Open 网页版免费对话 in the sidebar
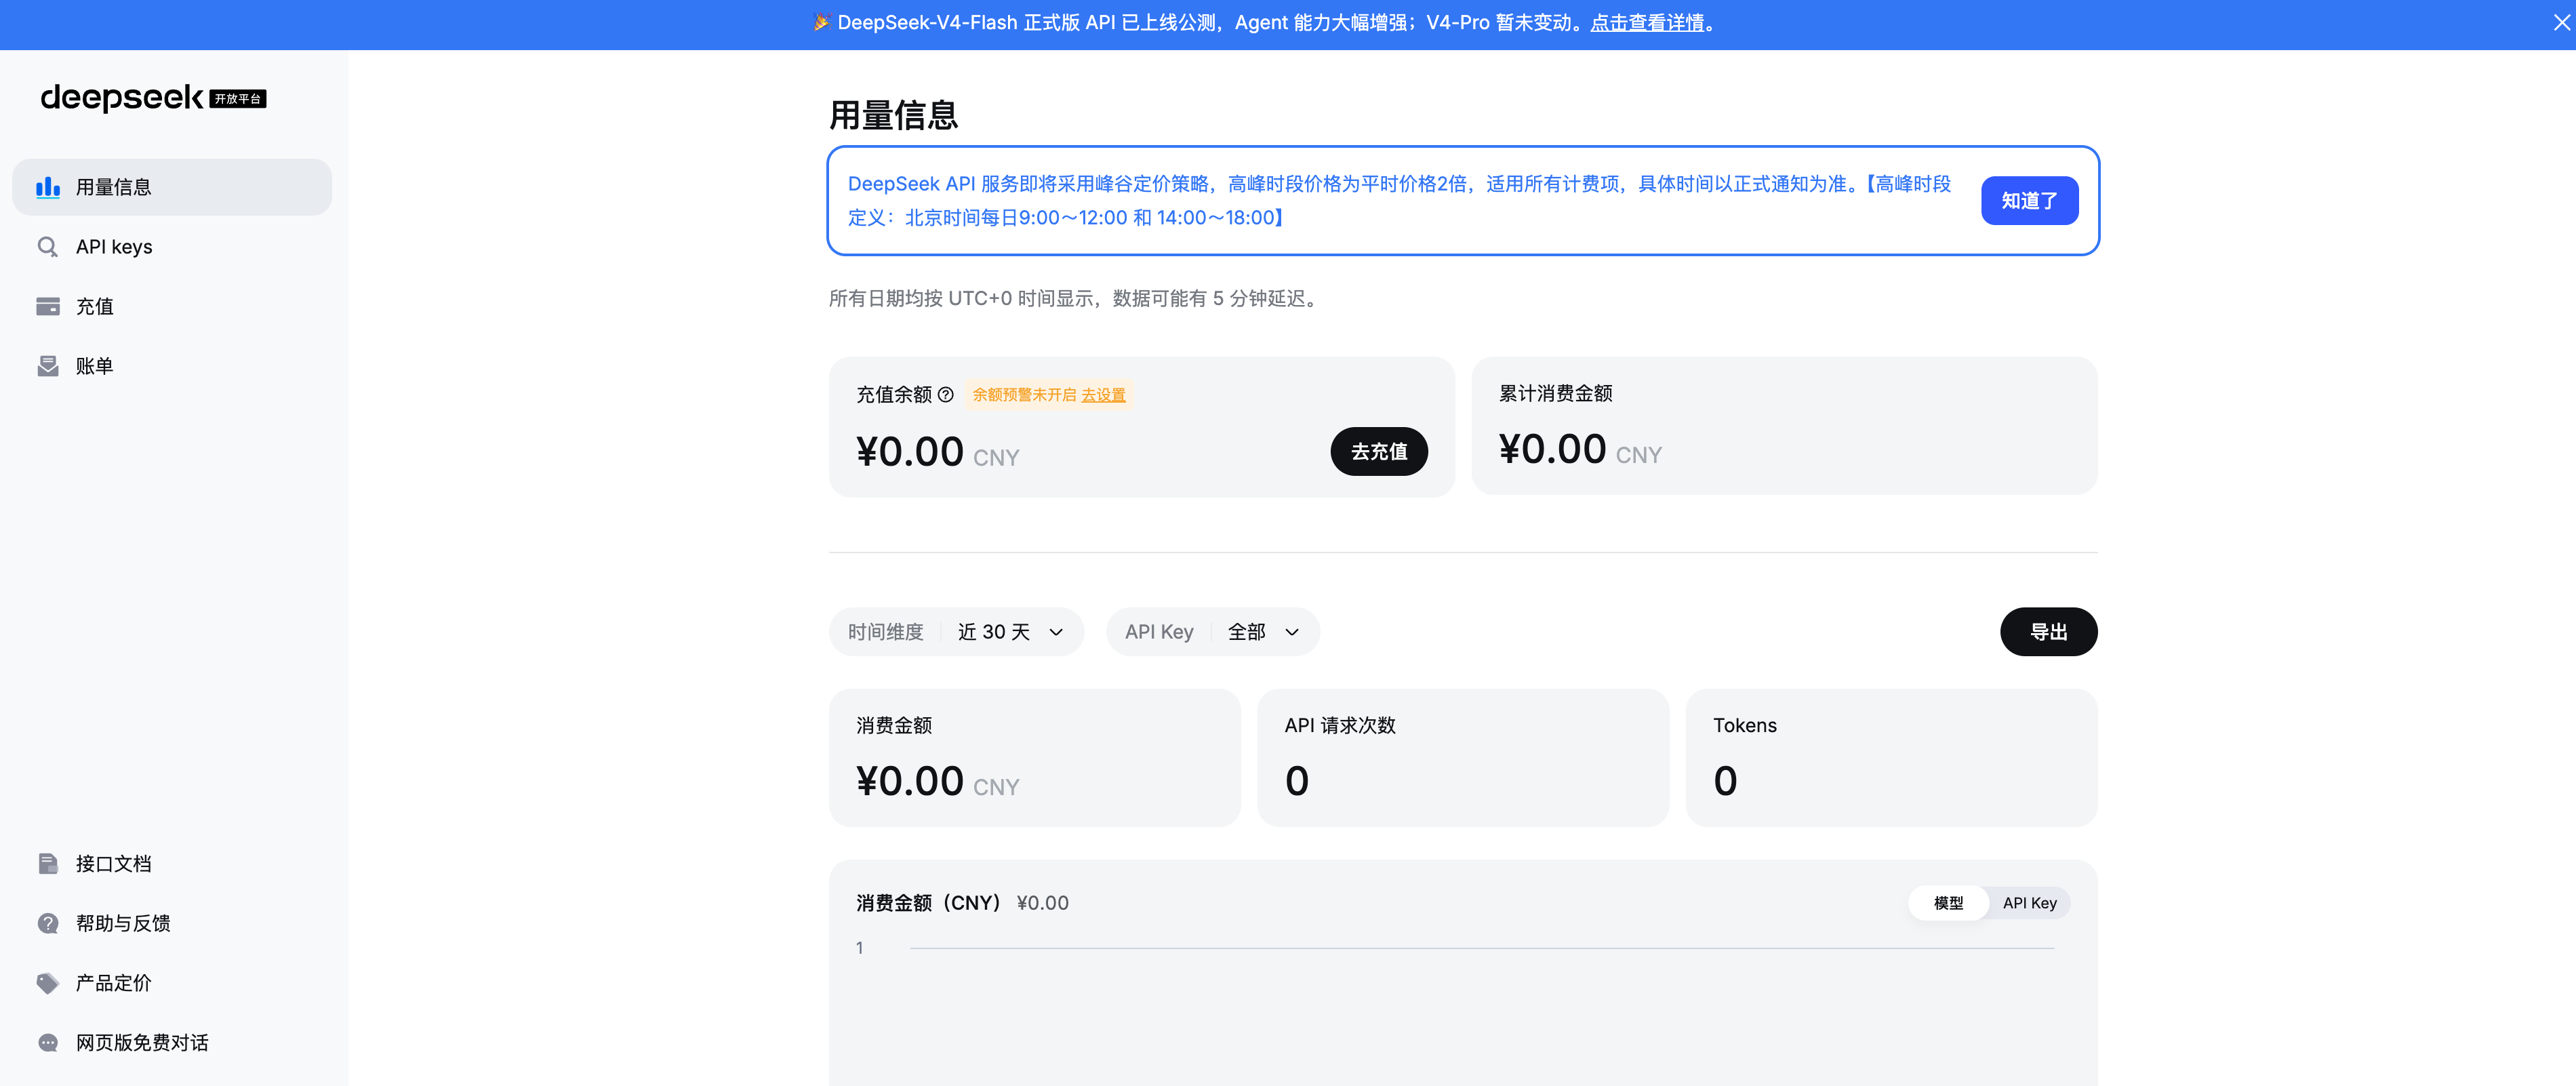The image size is (2576, 1086). click(172, 1043)
